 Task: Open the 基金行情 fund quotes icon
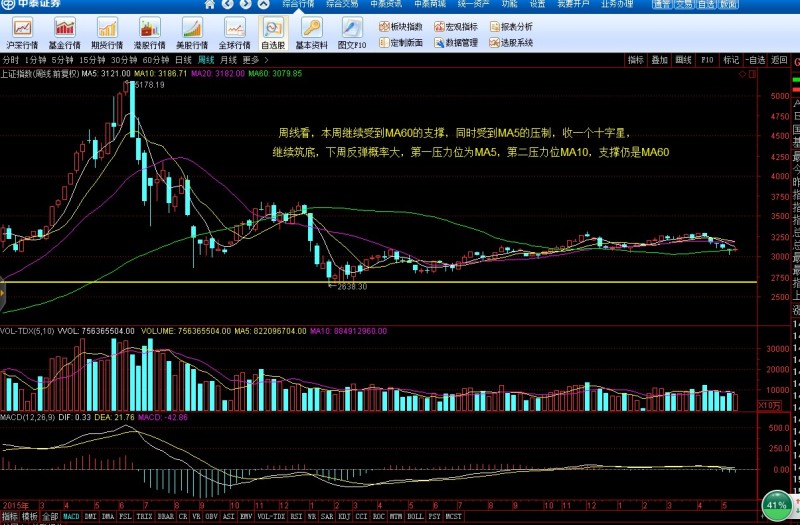click(65, 33)
